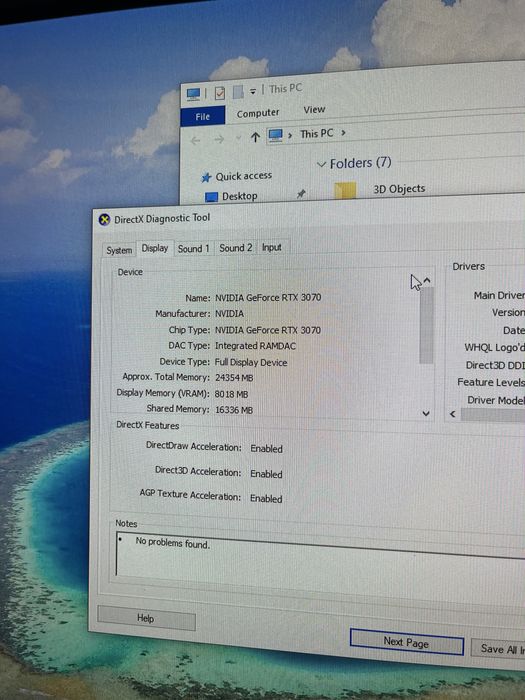The height and width of the screenshot is (700, 525).
Task: Click AGP Texture Acceleration Enabled value
Action: pos(266,499)
